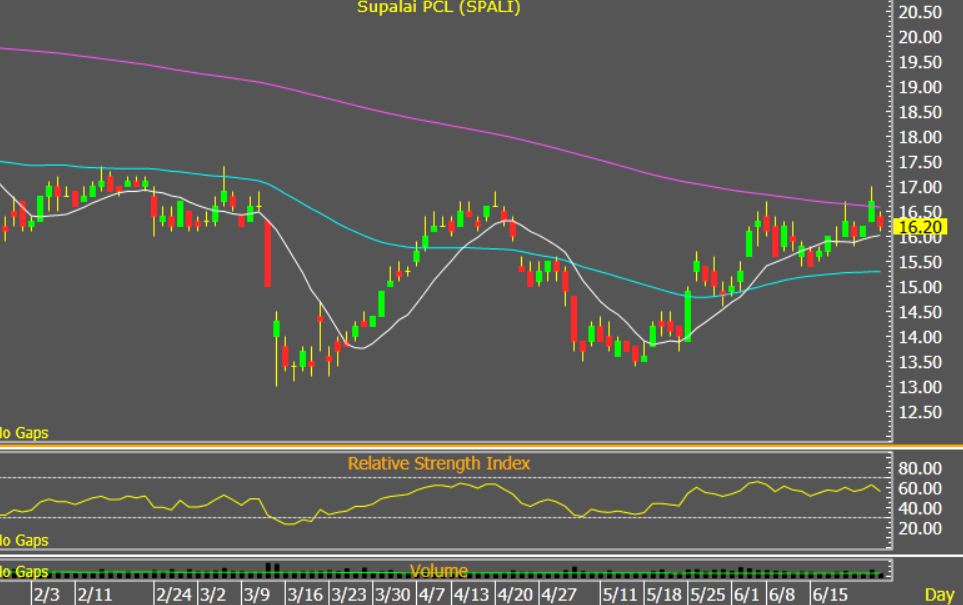The height and width of the screenshot is (605, 963).
Task: Select the 6/15 date label
Action: (x=830, y=595)
